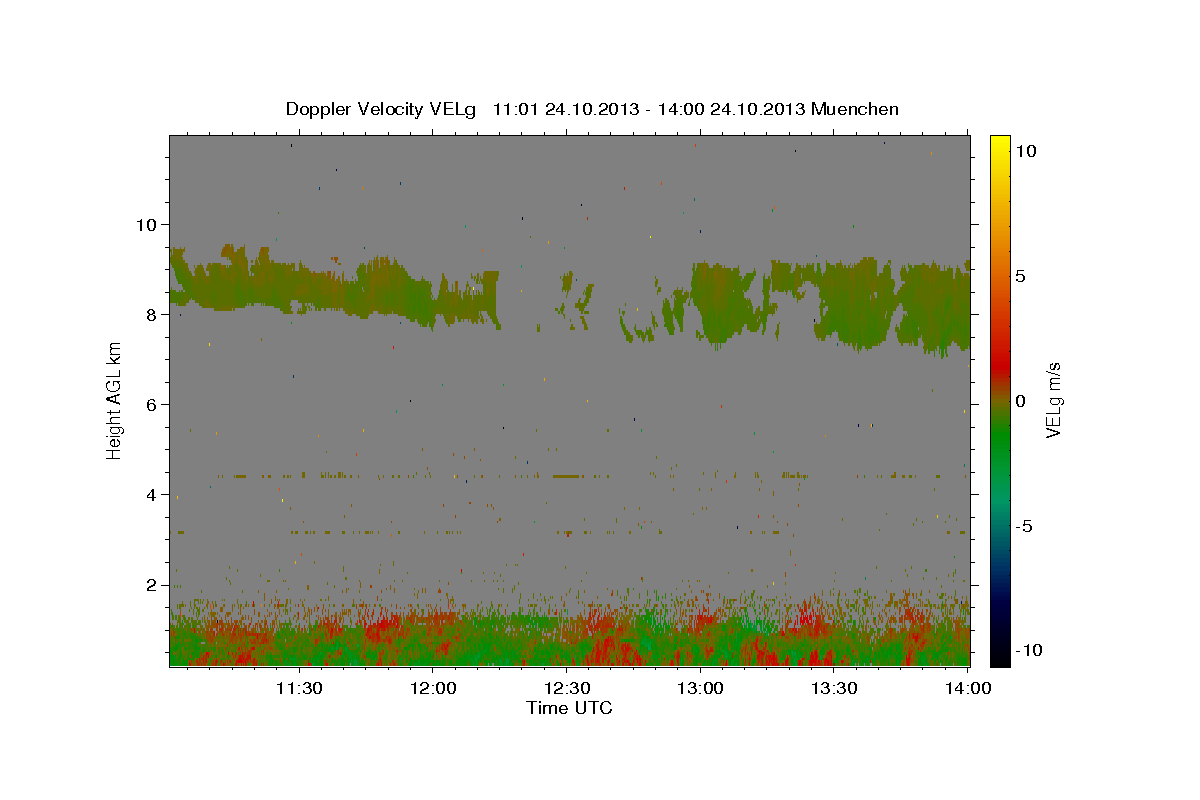The height and width of the screenshot is (800, 1200).
Task: Click the 'VELg m/s' colorbar label
Action: pyautogui.click(x=1053, y=401)
